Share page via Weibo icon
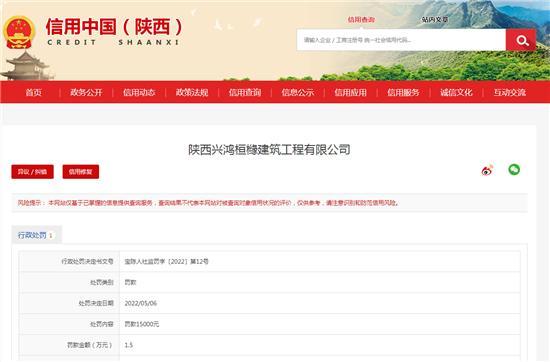Viewport: 550px width, 362px height. (487, 170)
